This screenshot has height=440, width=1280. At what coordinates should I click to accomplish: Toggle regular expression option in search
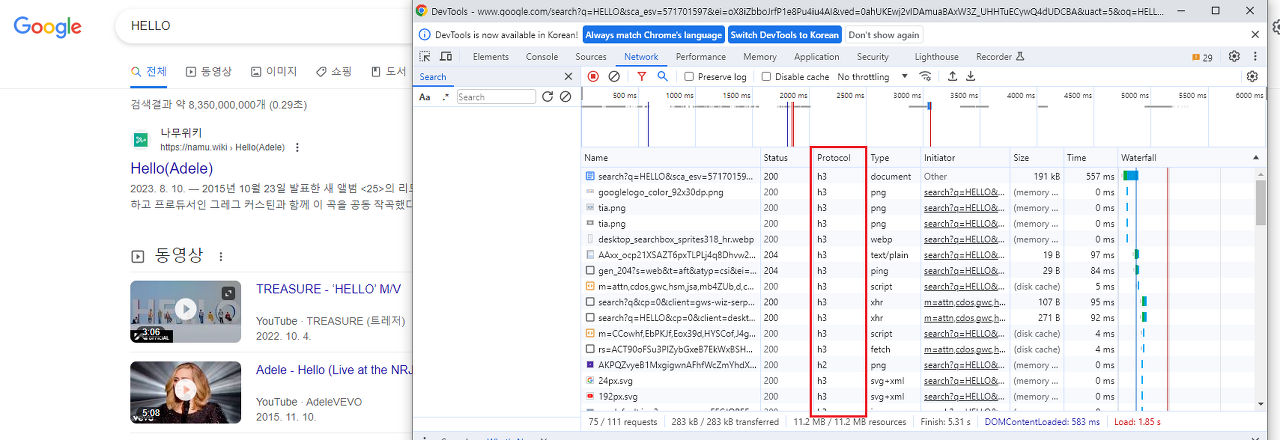[445, 97]
